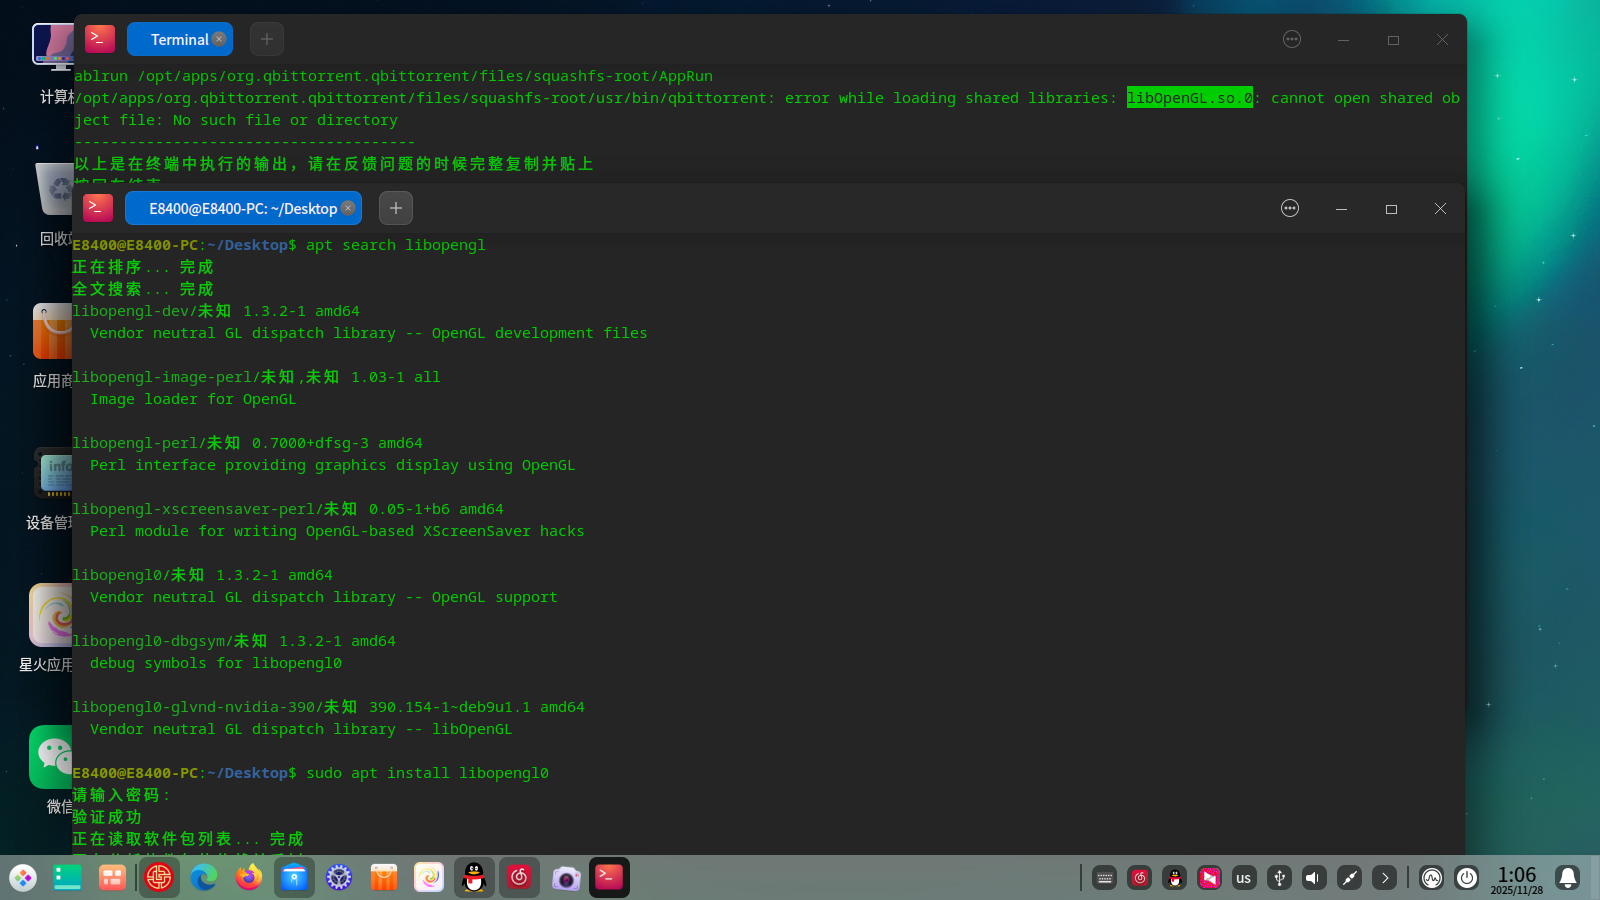This screenshot has height=900, width=1600.
Task: Open the on-screen keyboard tray icon
Action: coord(1105,878)
